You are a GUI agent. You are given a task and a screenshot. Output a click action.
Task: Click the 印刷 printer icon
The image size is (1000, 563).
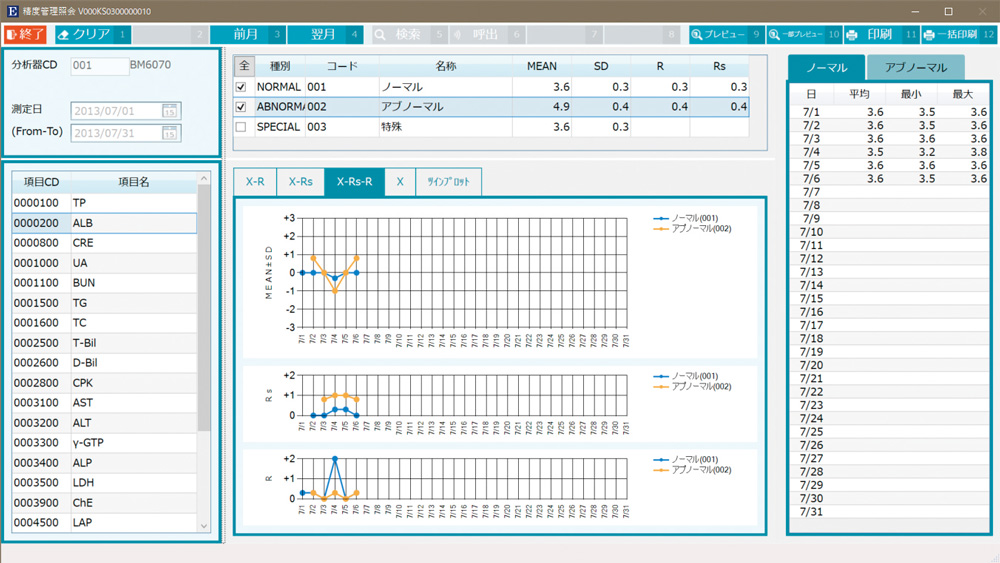tap(852, 34)
